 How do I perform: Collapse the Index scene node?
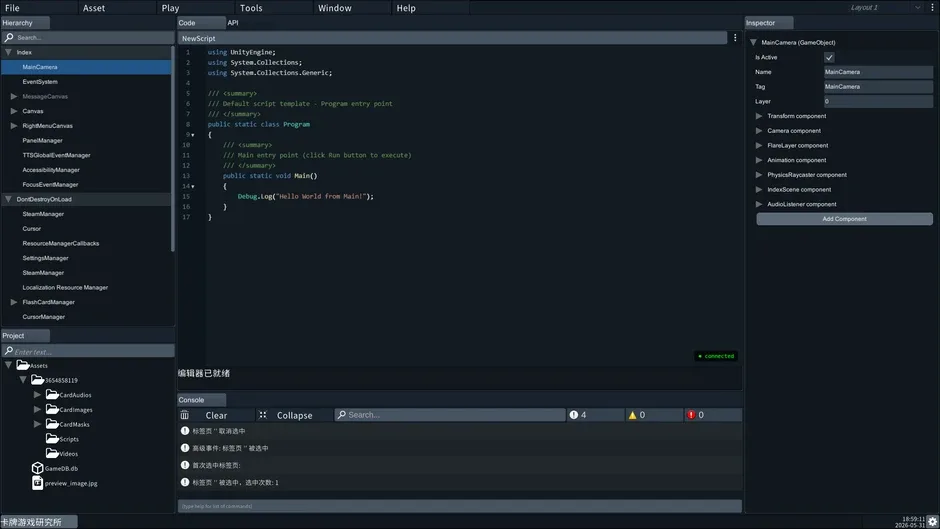(8, 52)
